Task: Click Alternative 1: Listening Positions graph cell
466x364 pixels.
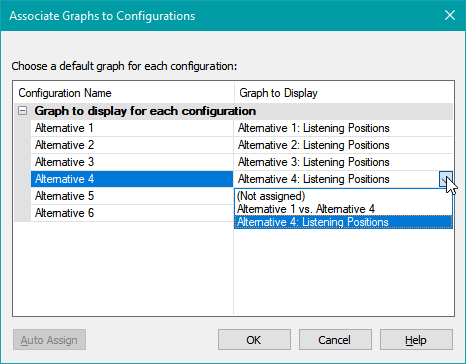Action: [x=343, y=128]
